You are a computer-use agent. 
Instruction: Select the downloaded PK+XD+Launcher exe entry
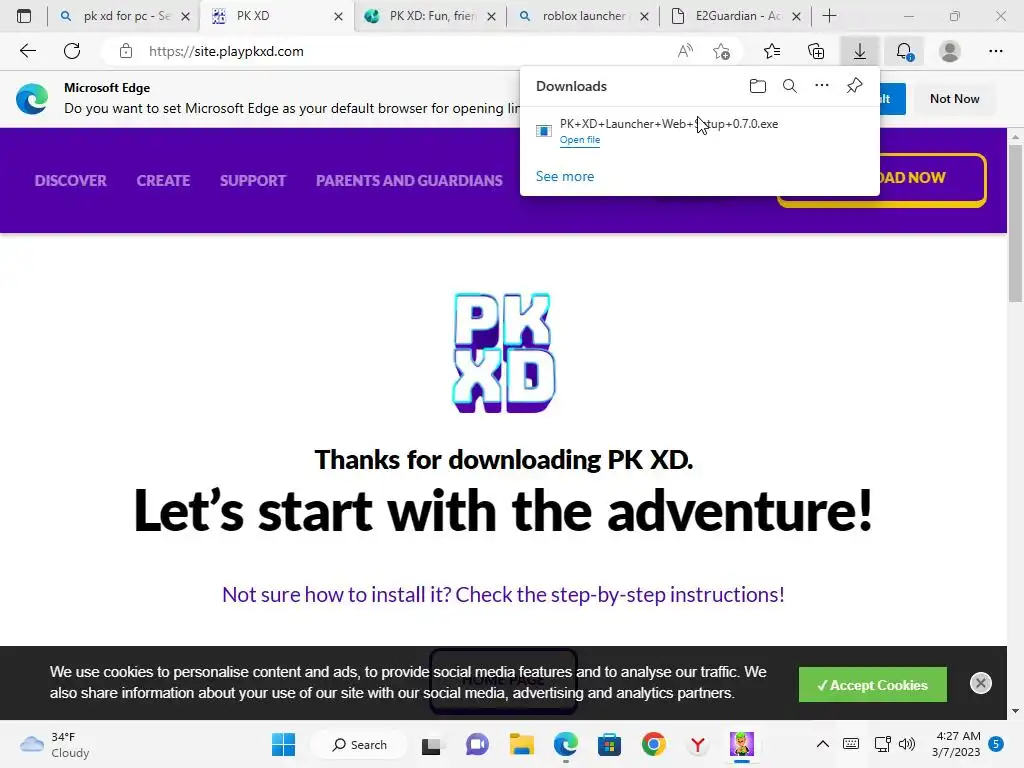tap(699, 131)
